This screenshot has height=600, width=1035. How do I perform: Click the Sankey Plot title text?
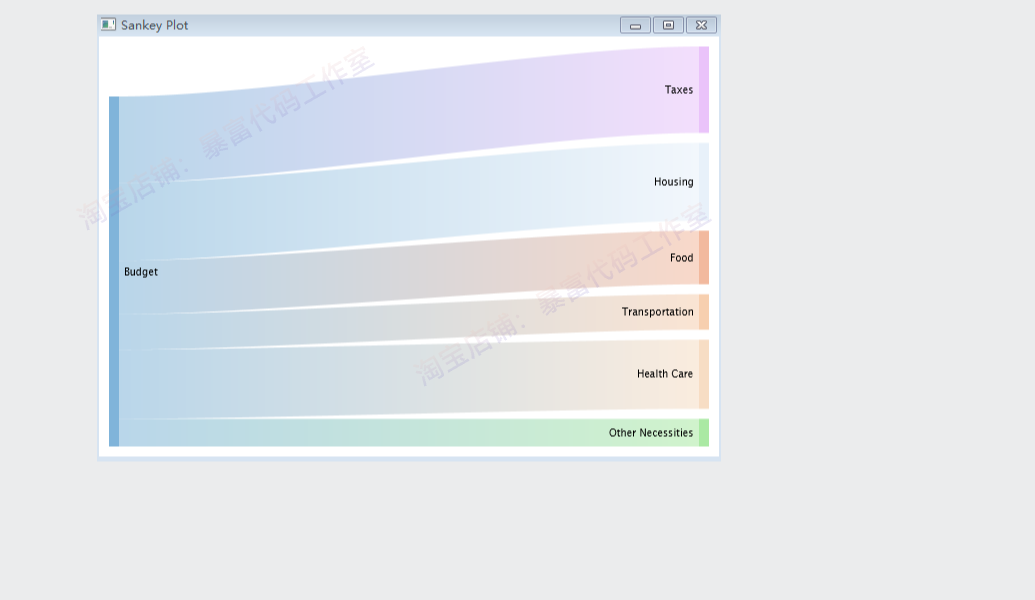154,25
